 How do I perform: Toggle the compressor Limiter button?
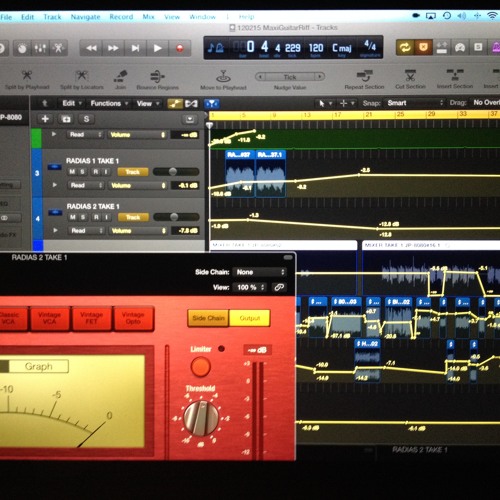pyautogui.click(x=201, y=366)
